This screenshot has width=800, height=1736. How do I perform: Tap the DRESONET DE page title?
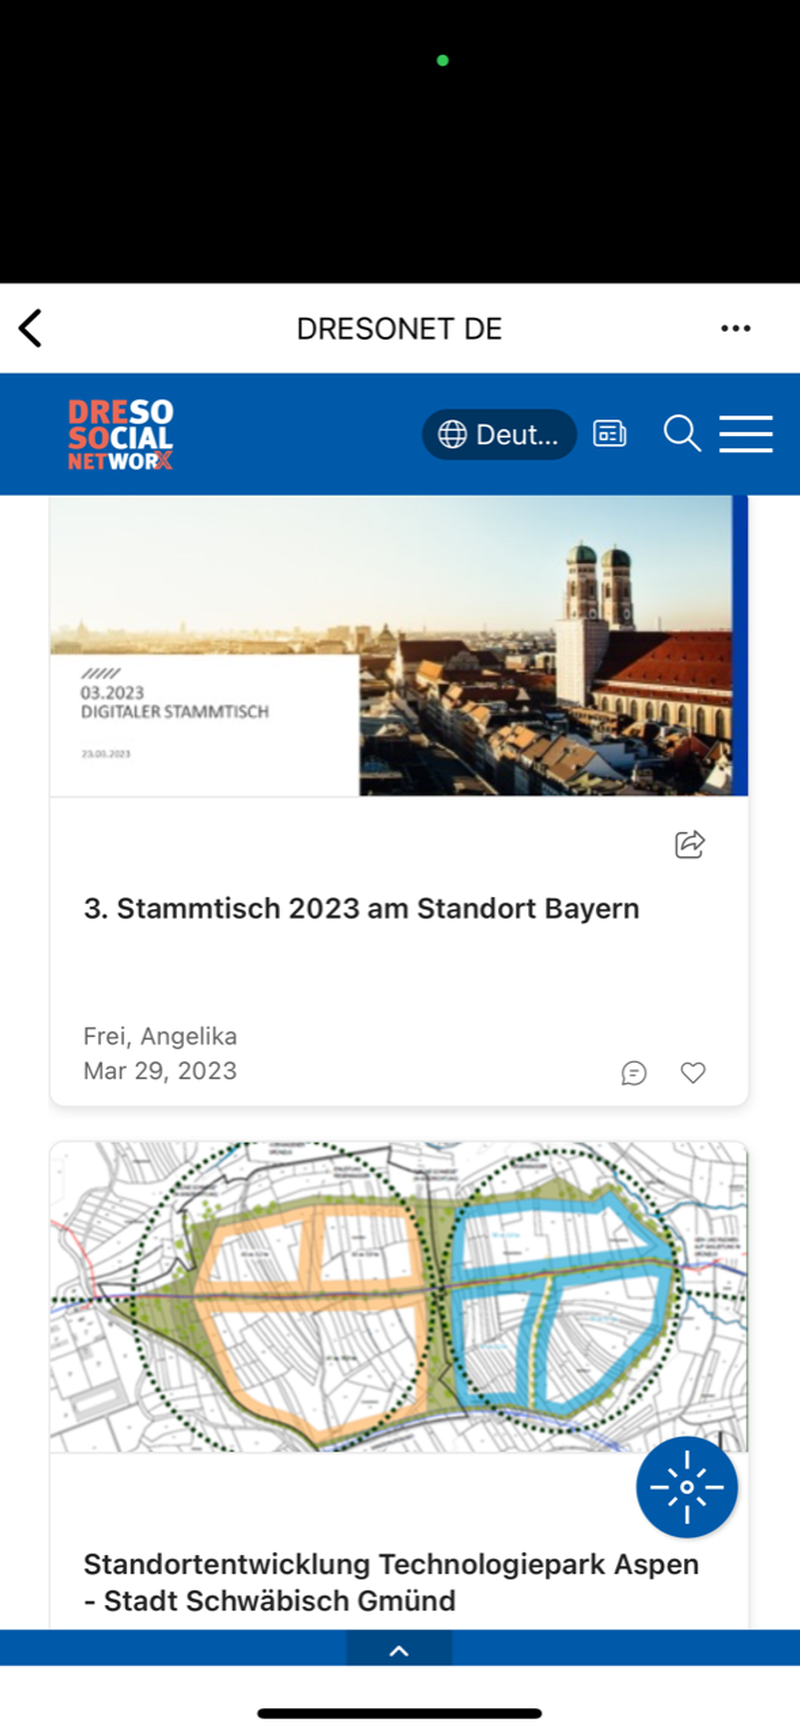tap(399, 329)
